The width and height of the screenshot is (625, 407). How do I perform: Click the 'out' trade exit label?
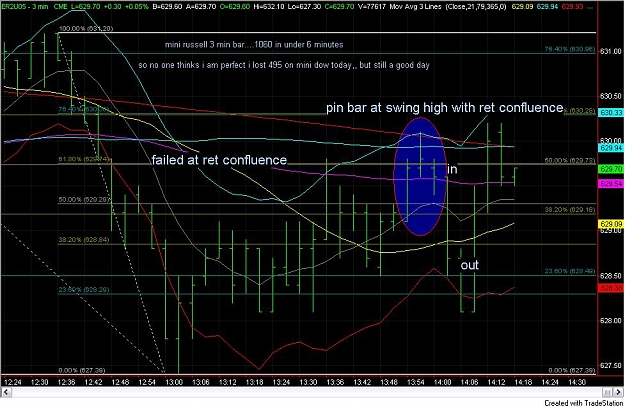tap(469, 265)
